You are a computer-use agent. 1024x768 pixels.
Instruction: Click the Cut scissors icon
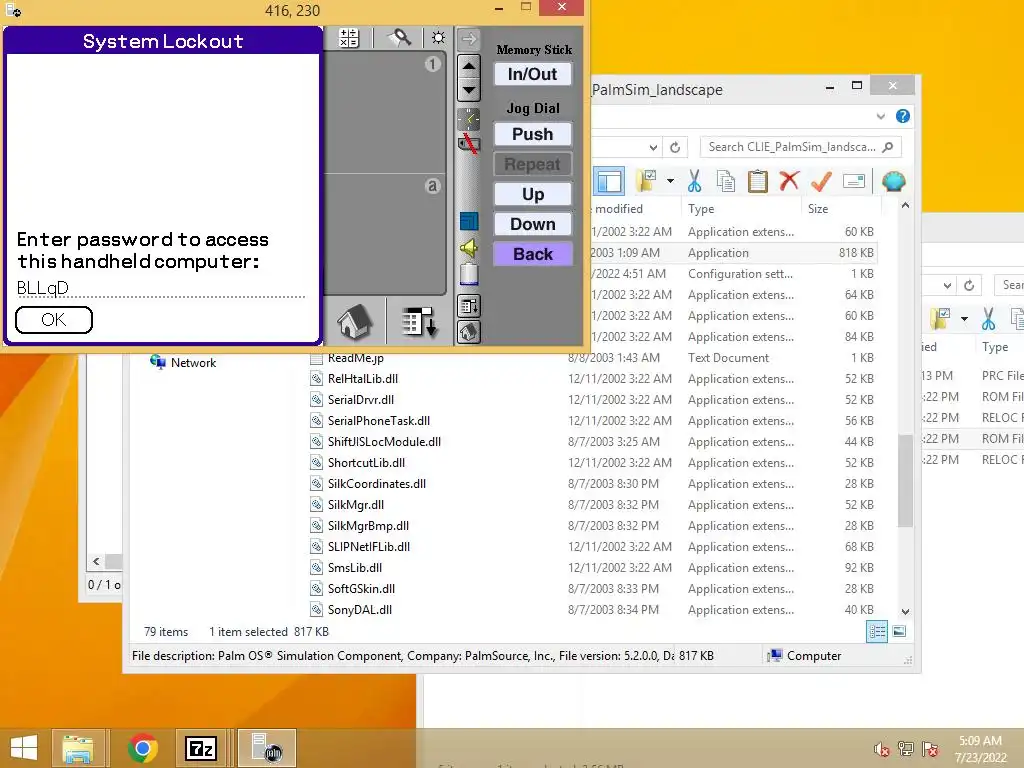tap(694, 181)
